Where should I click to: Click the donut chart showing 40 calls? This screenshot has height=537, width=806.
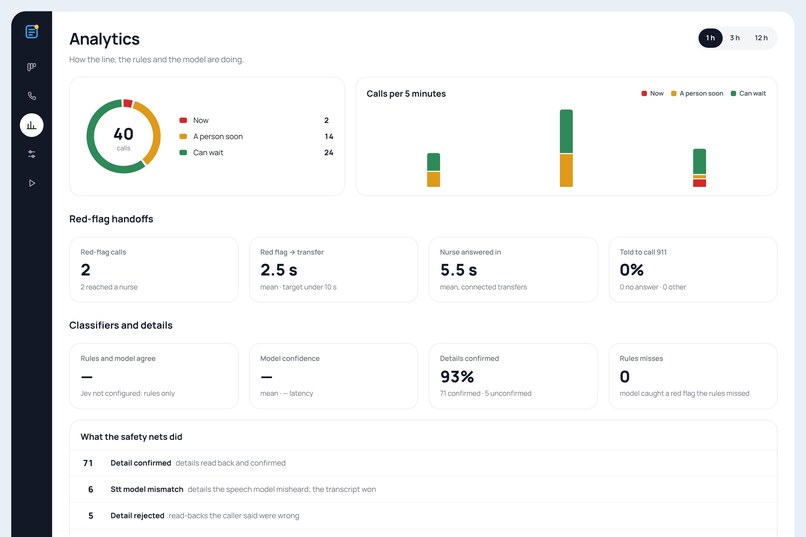pyautogui.click(x=123, y=136)
